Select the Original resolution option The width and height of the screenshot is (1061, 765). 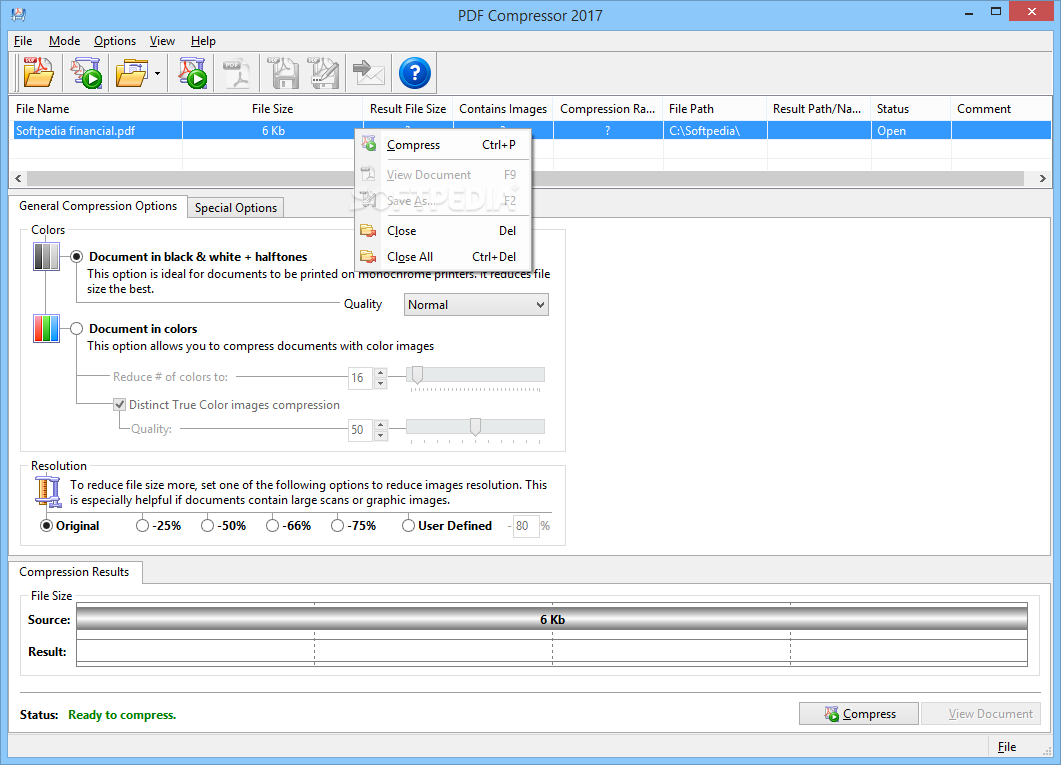[x=46, y=526]
